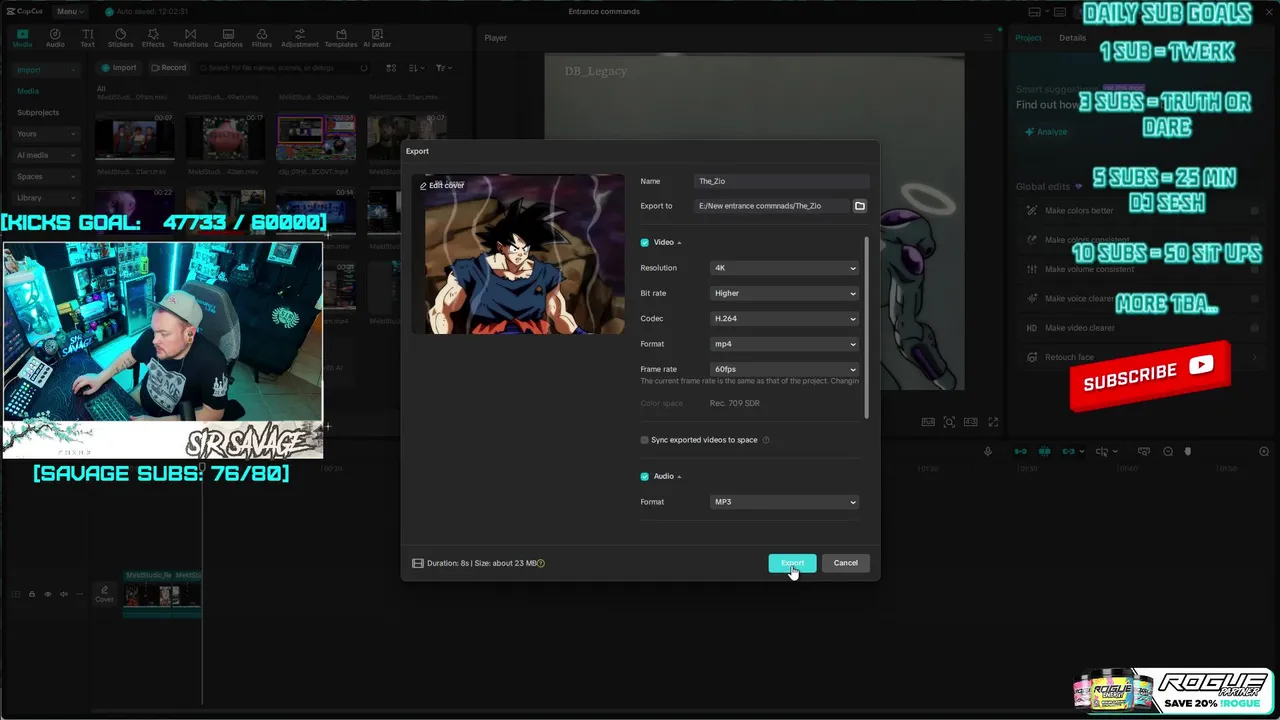This screenshot has width=1280, height=720.
Task: Collapse the Audio section arrow
Action: point(679,477)
